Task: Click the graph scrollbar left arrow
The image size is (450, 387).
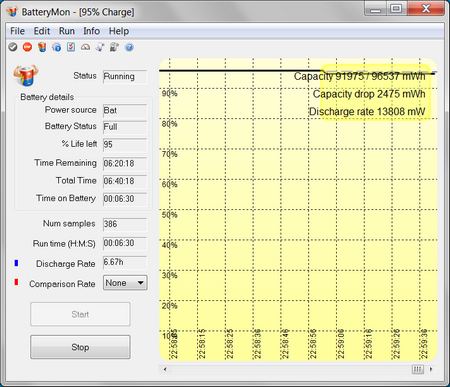Action: tap(165, 369)
